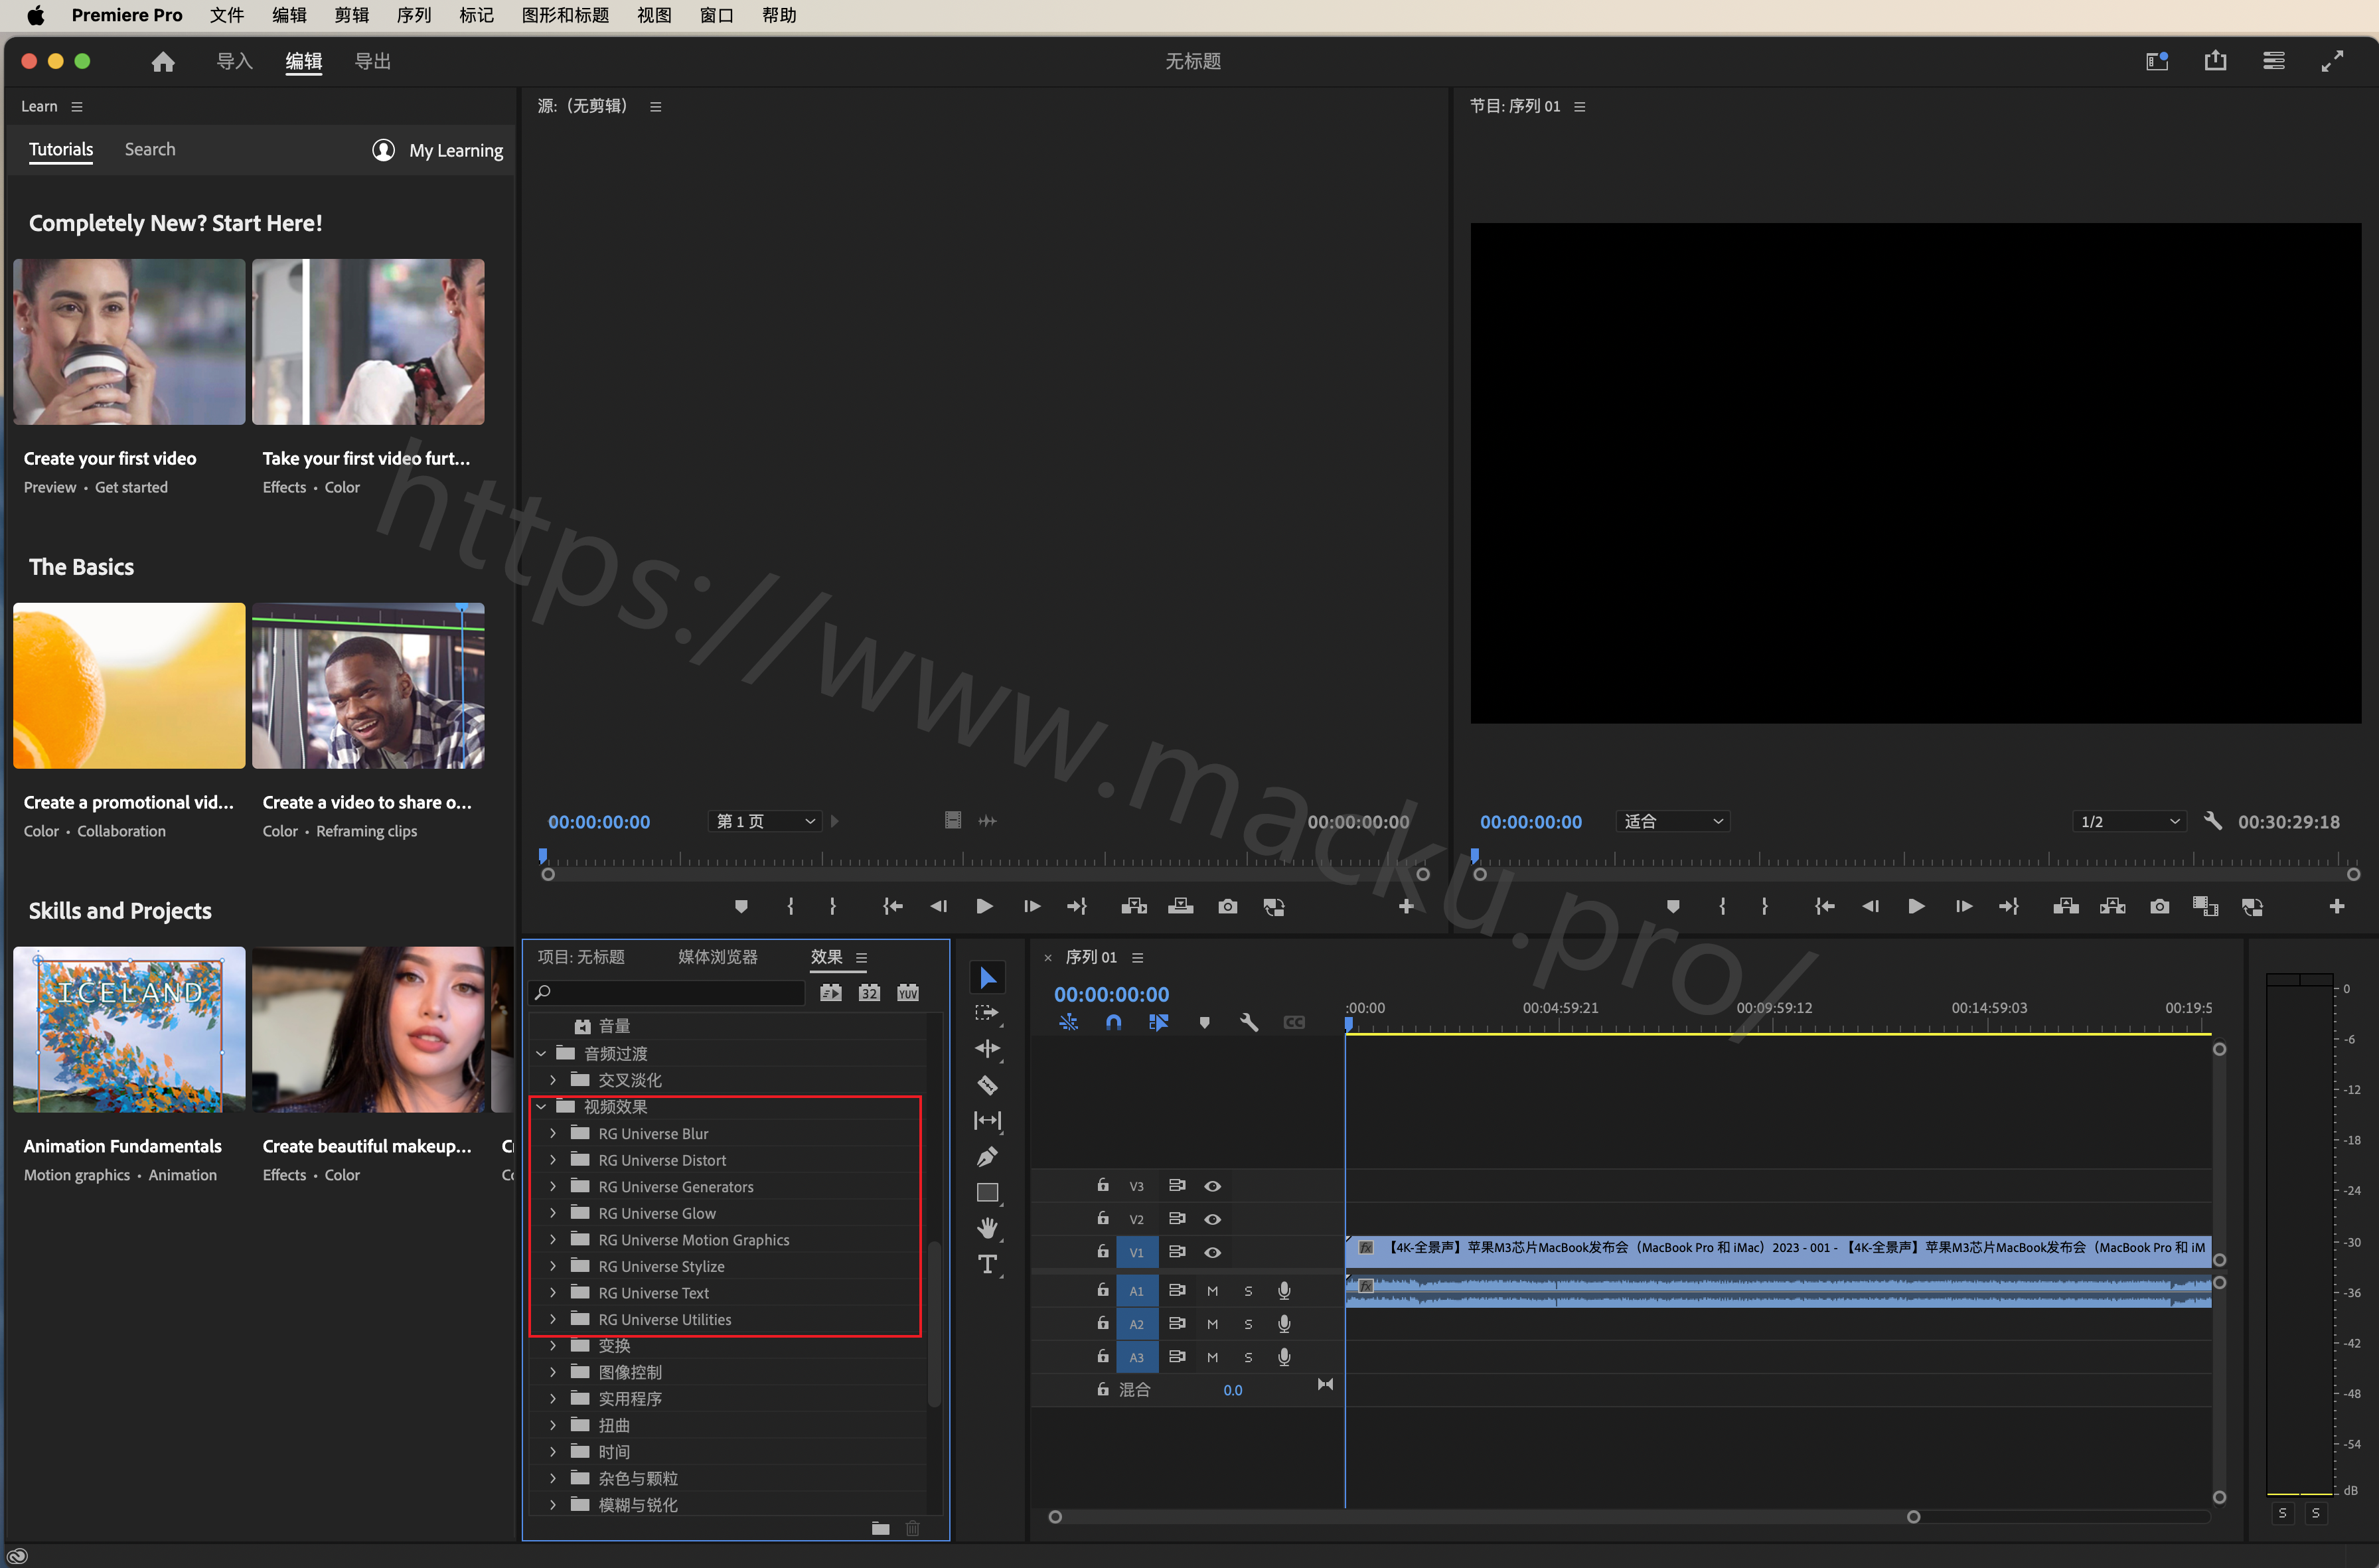Select the Pen tool
The width and height of the screenshot is (2379, 1568).
987,1157
